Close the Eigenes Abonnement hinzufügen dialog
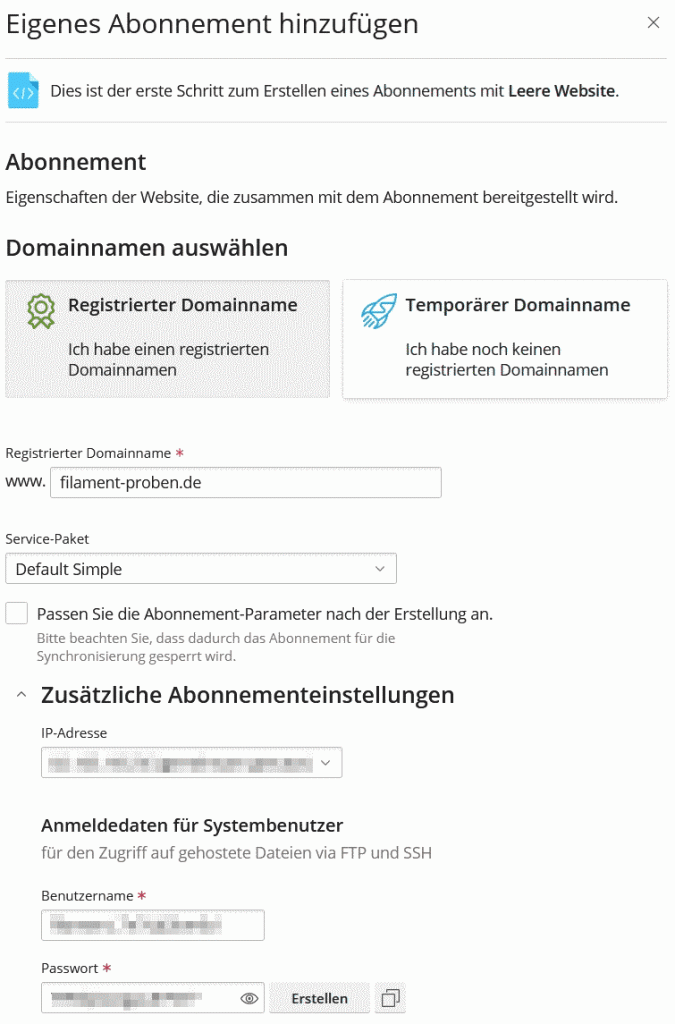Image resolution: width=675 pixels, height=1024 pixels. click(x=653, y=23)
